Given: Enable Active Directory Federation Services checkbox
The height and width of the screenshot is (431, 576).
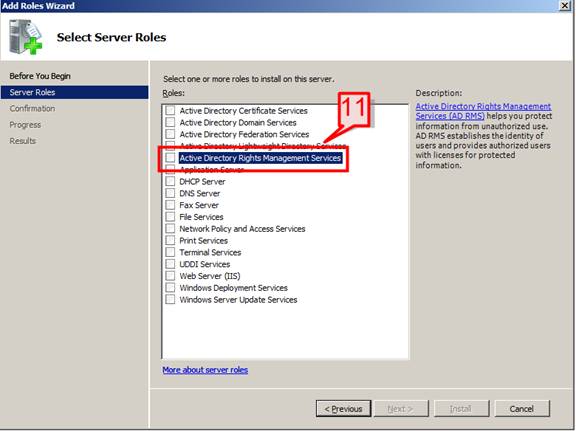Looking at the screenshot, I should (170, 134).
